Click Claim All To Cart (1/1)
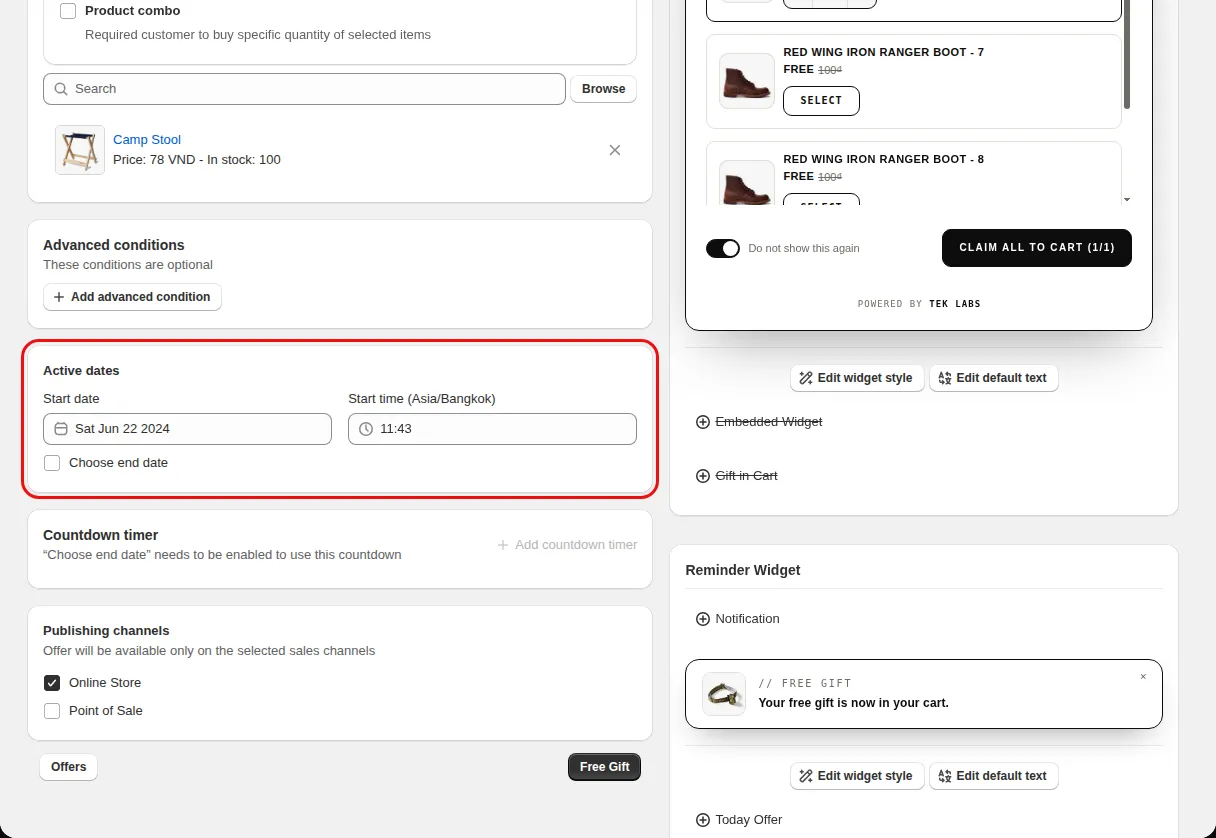1216x838 pixels. (1037, 248)
